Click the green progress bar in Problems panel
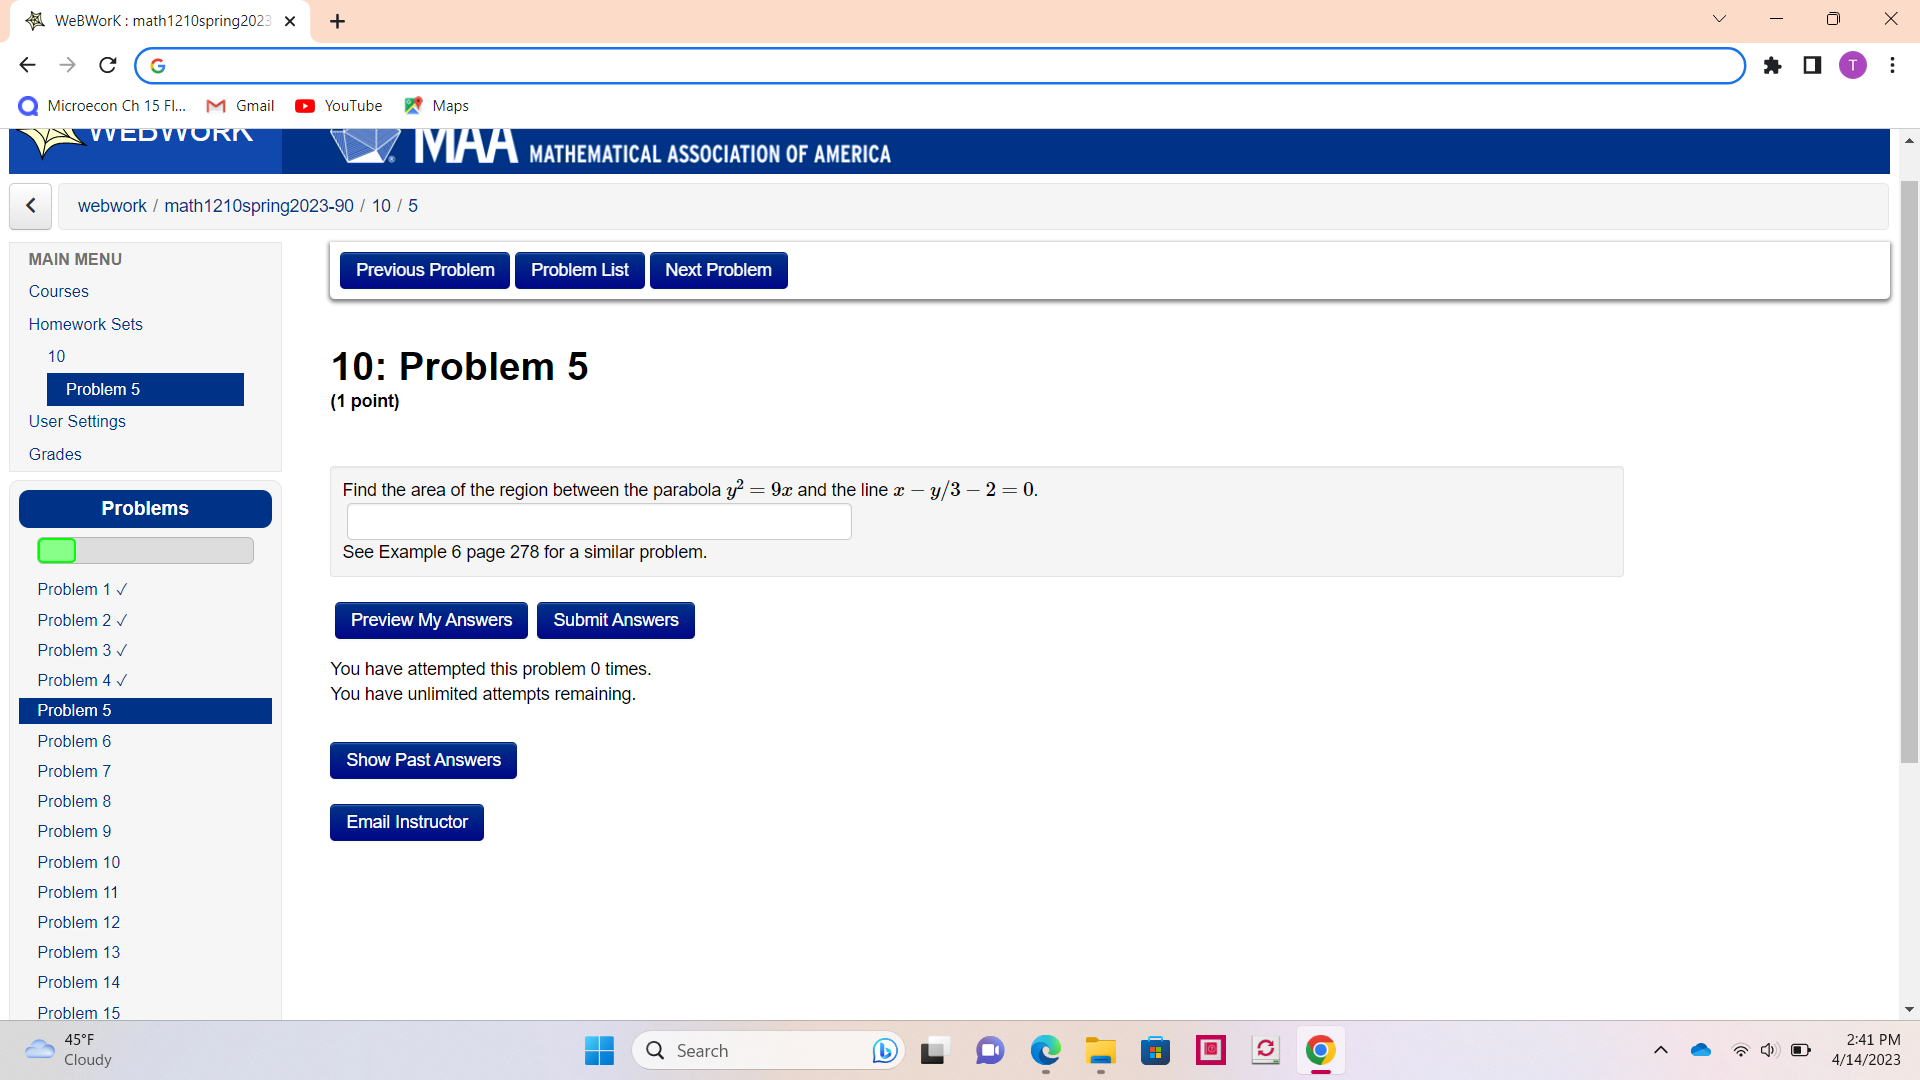This screenshot has width=1920, height=1080. tap(57, 550)
